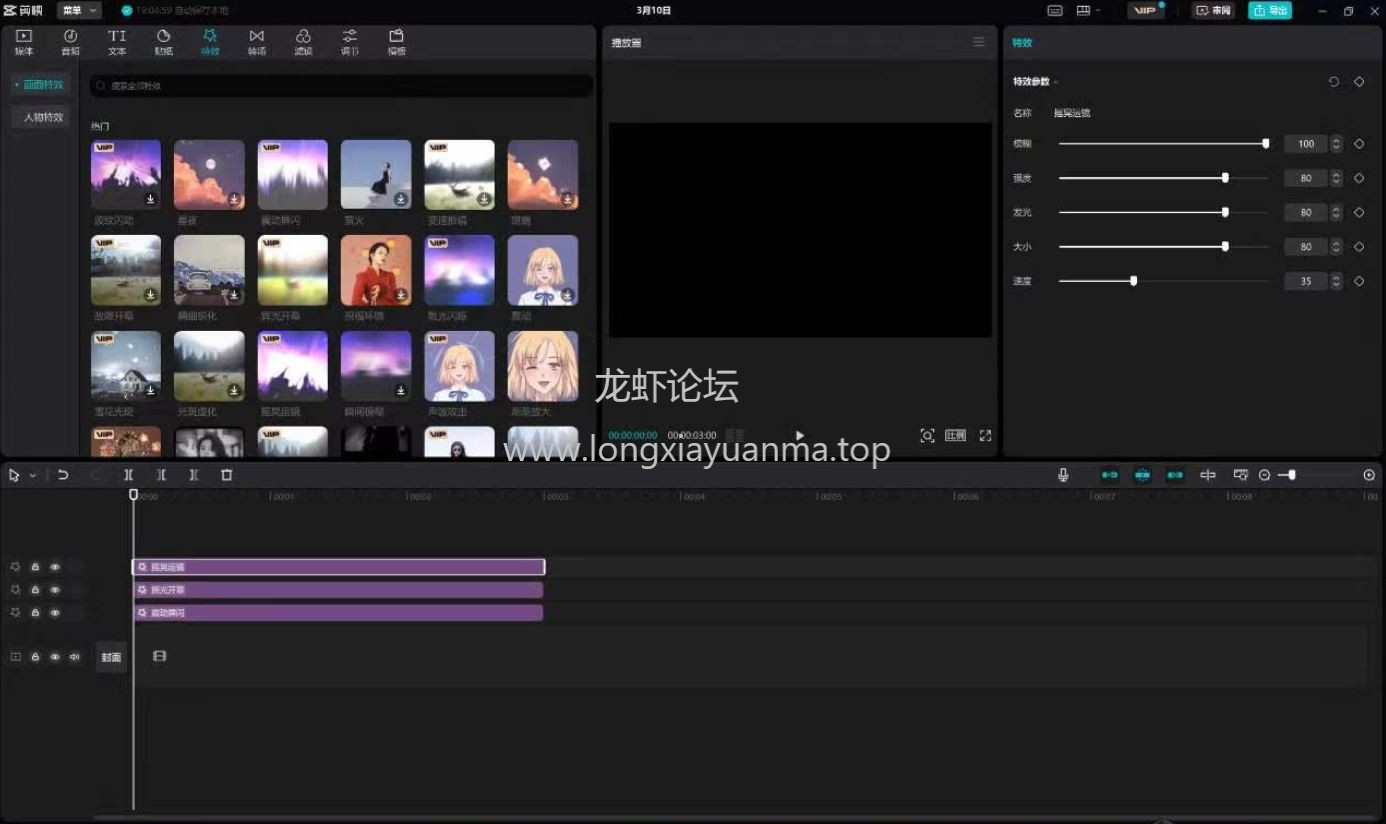The image size is (1386, 824).
Task: Click the blur value field showing 100
Action: tap(1306, 144)
